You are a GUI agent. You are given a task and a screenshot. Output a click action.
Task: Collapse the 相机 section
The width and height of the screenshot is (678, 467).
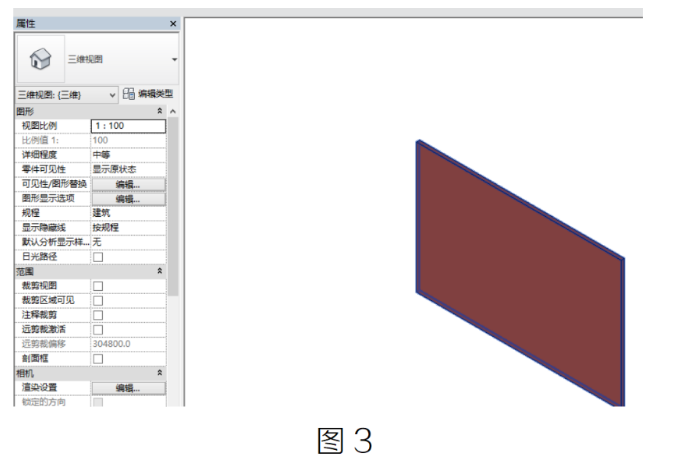(x=160, y=372)
